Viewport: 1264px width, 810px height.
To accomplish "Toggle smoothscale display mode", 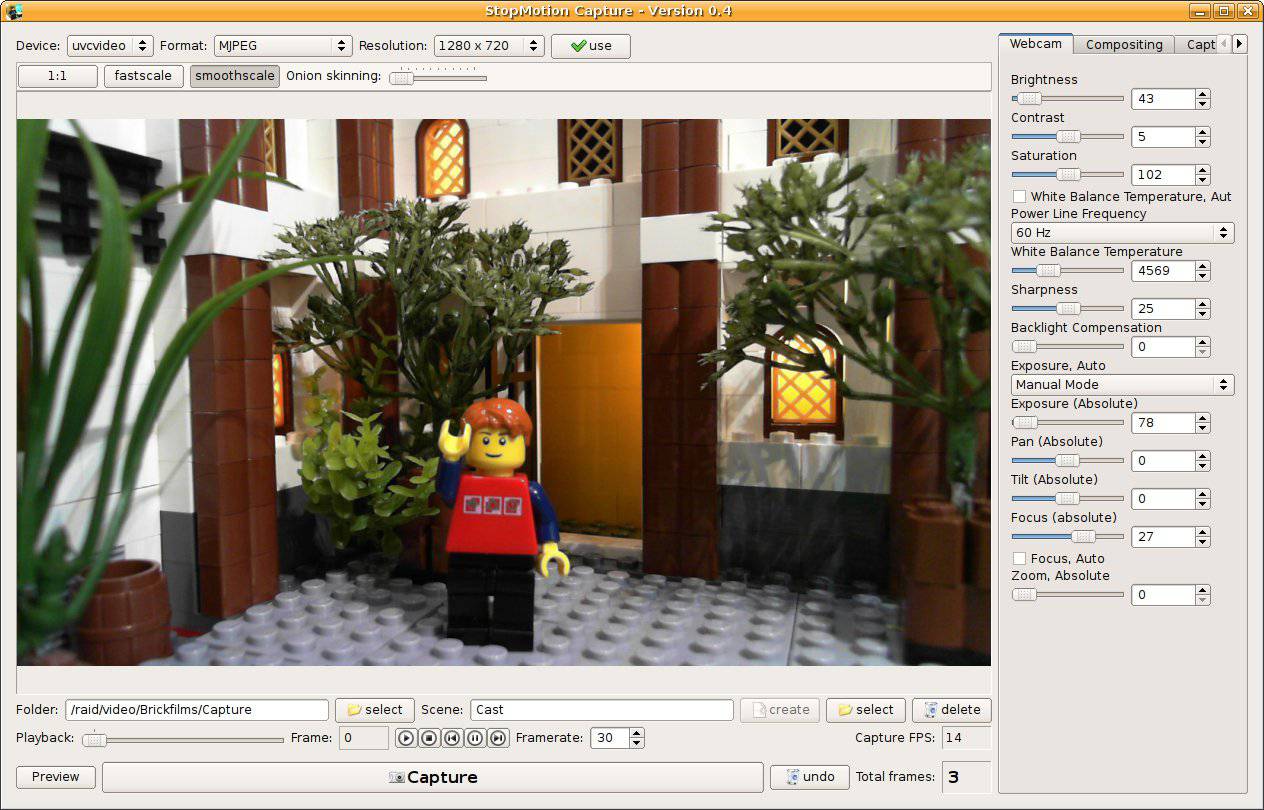I will pos(235,76).
